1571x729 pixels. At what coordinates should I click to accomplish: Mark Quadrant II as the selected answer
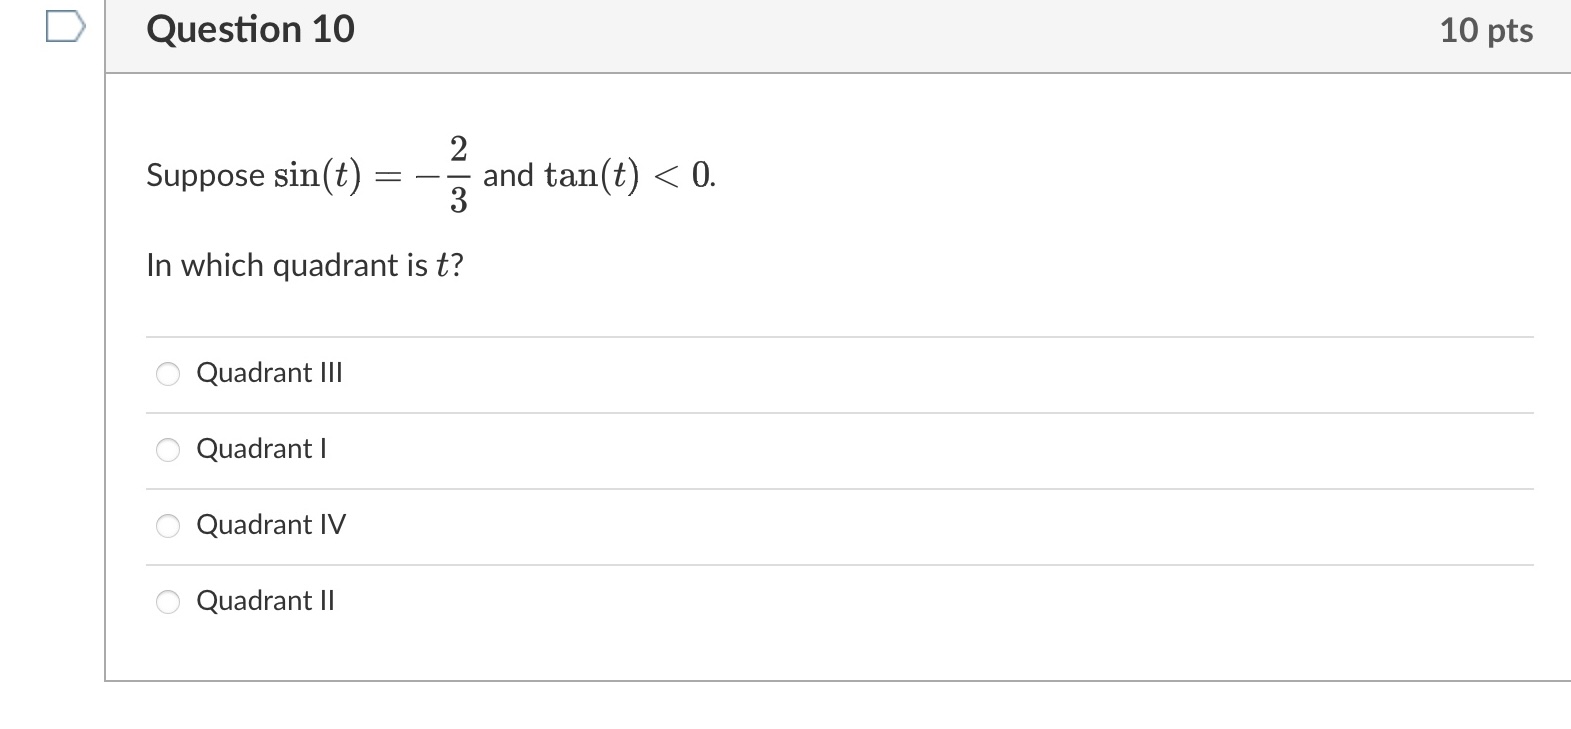(x=168, y=601)
